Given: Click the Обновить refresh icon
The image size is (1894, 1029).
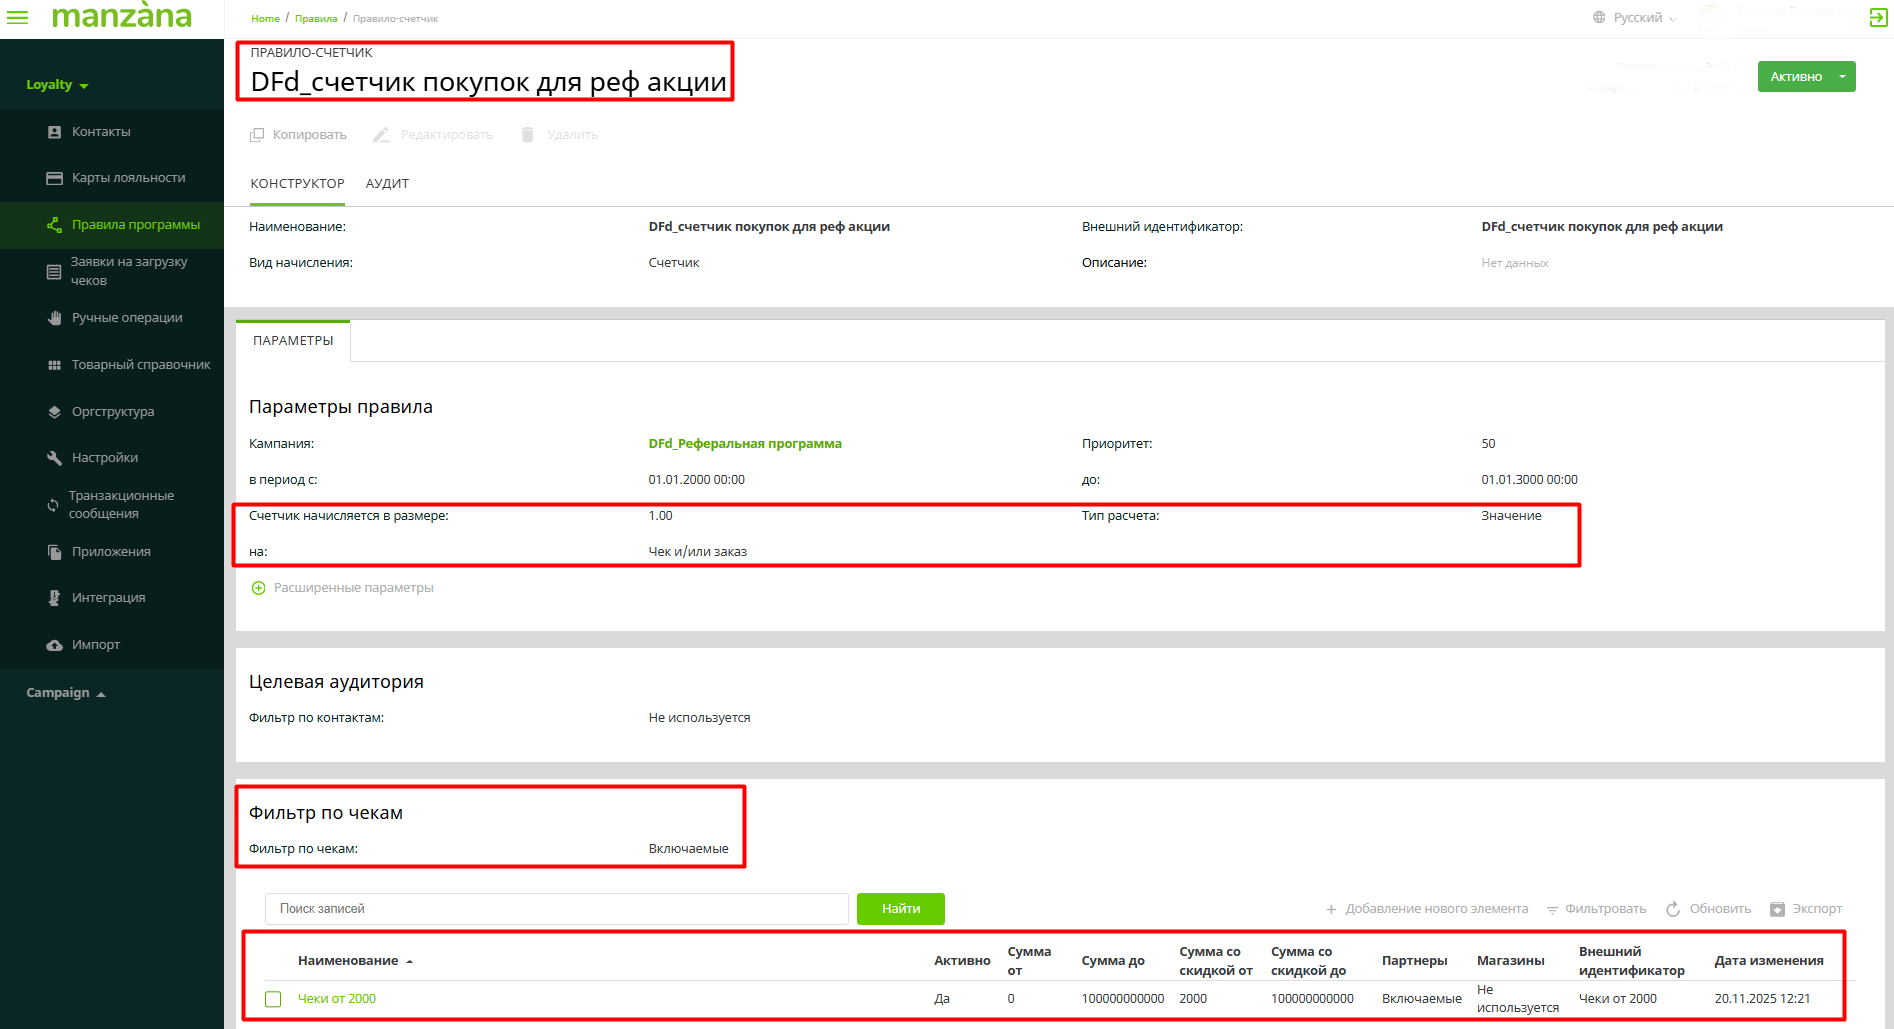Looking at the screenshot, I should coord(1673,909).
